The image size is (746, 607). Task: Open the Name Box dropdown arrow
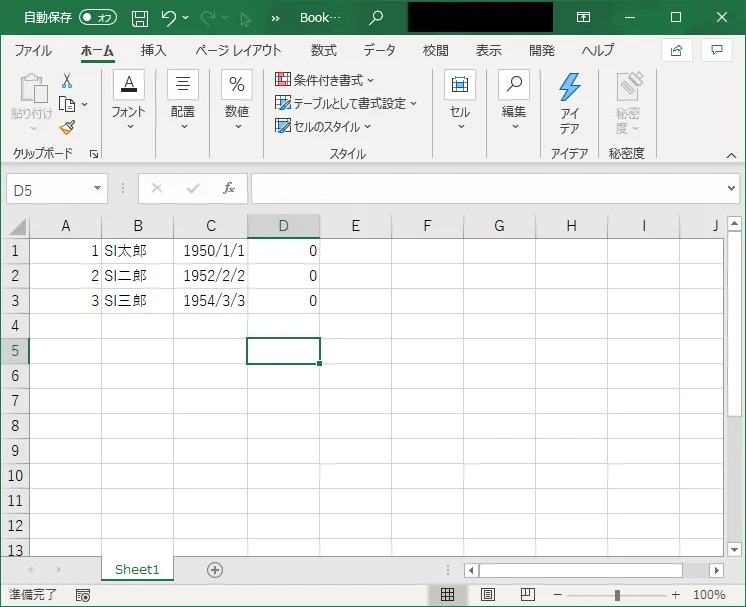pyautogui.click(x=98, y=188)
